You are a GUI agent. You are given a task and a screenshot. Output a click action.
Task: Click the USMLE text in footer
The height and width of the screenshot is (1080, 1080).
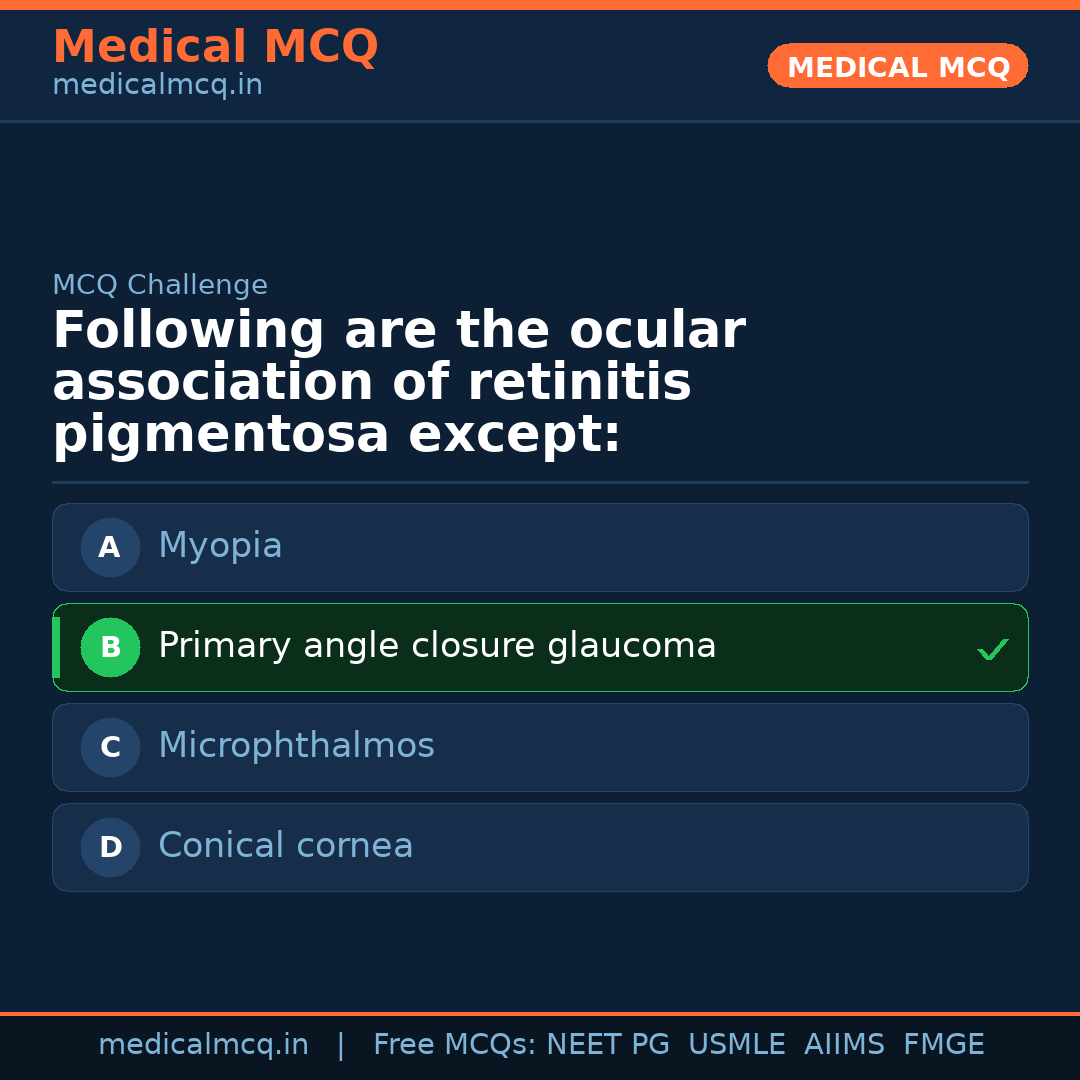737,1043
